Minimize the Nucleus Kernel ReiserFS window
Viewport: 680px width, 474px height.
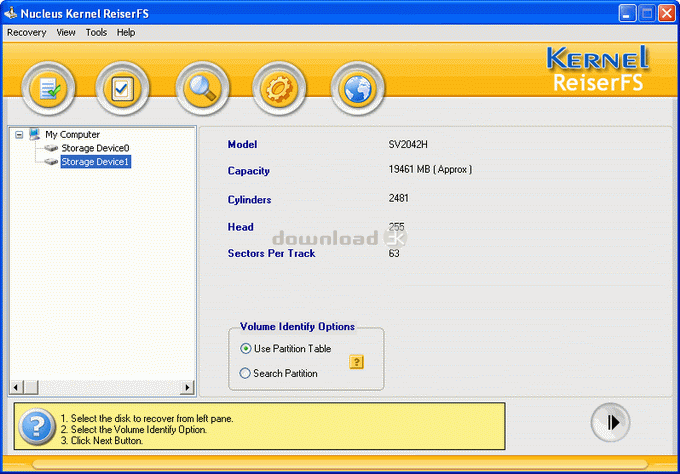[x=627, y=13]
